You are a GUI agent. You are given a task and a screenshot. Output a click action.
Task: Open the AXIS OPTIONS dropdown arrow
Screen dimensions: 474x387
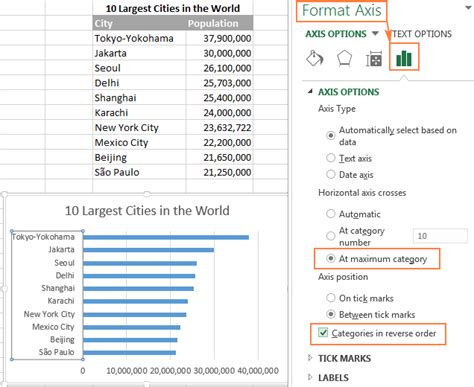click(x=375, y=33)
